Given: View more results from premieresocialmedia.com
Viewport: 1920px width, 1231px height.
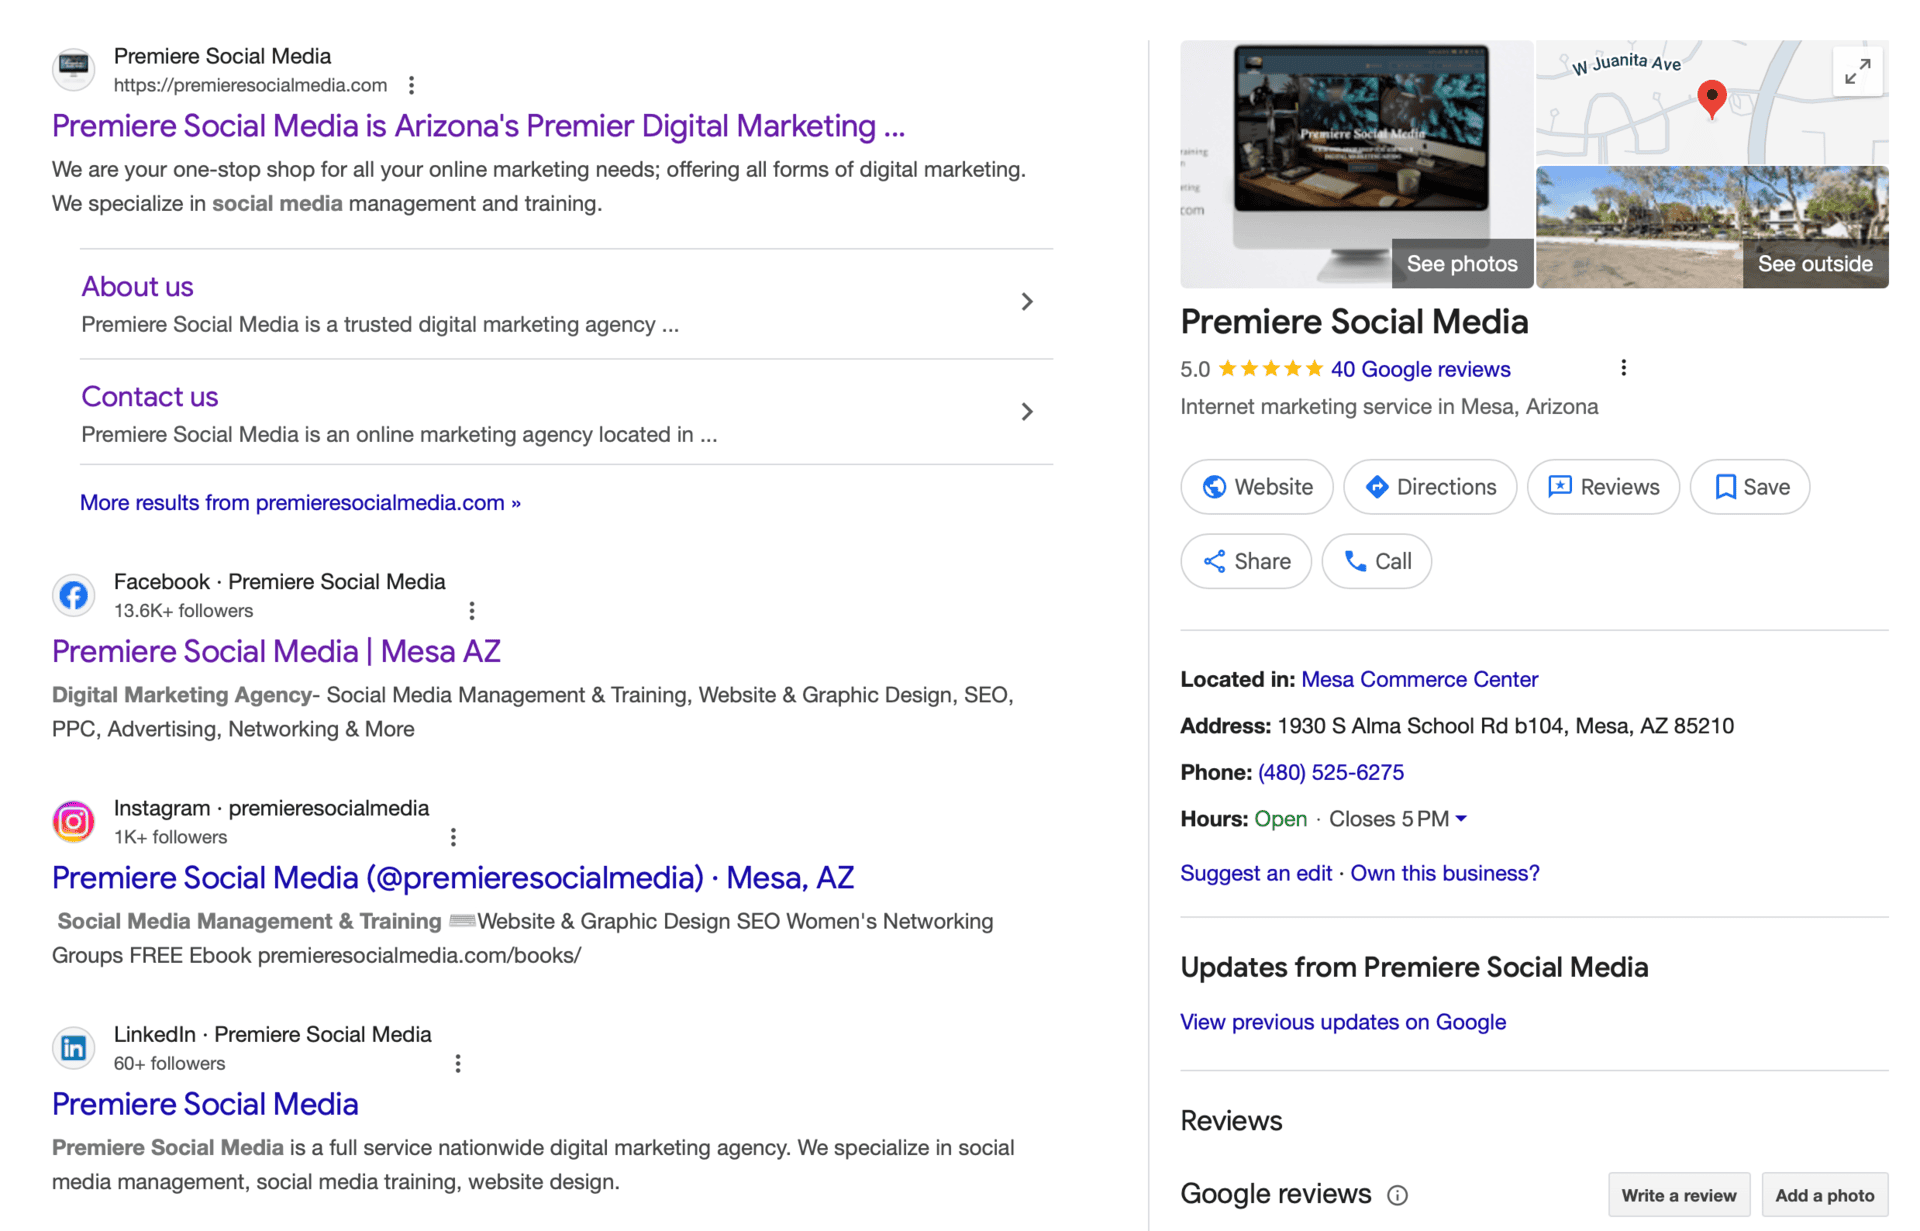Looking at the screenshot, I should click(299, 502).
